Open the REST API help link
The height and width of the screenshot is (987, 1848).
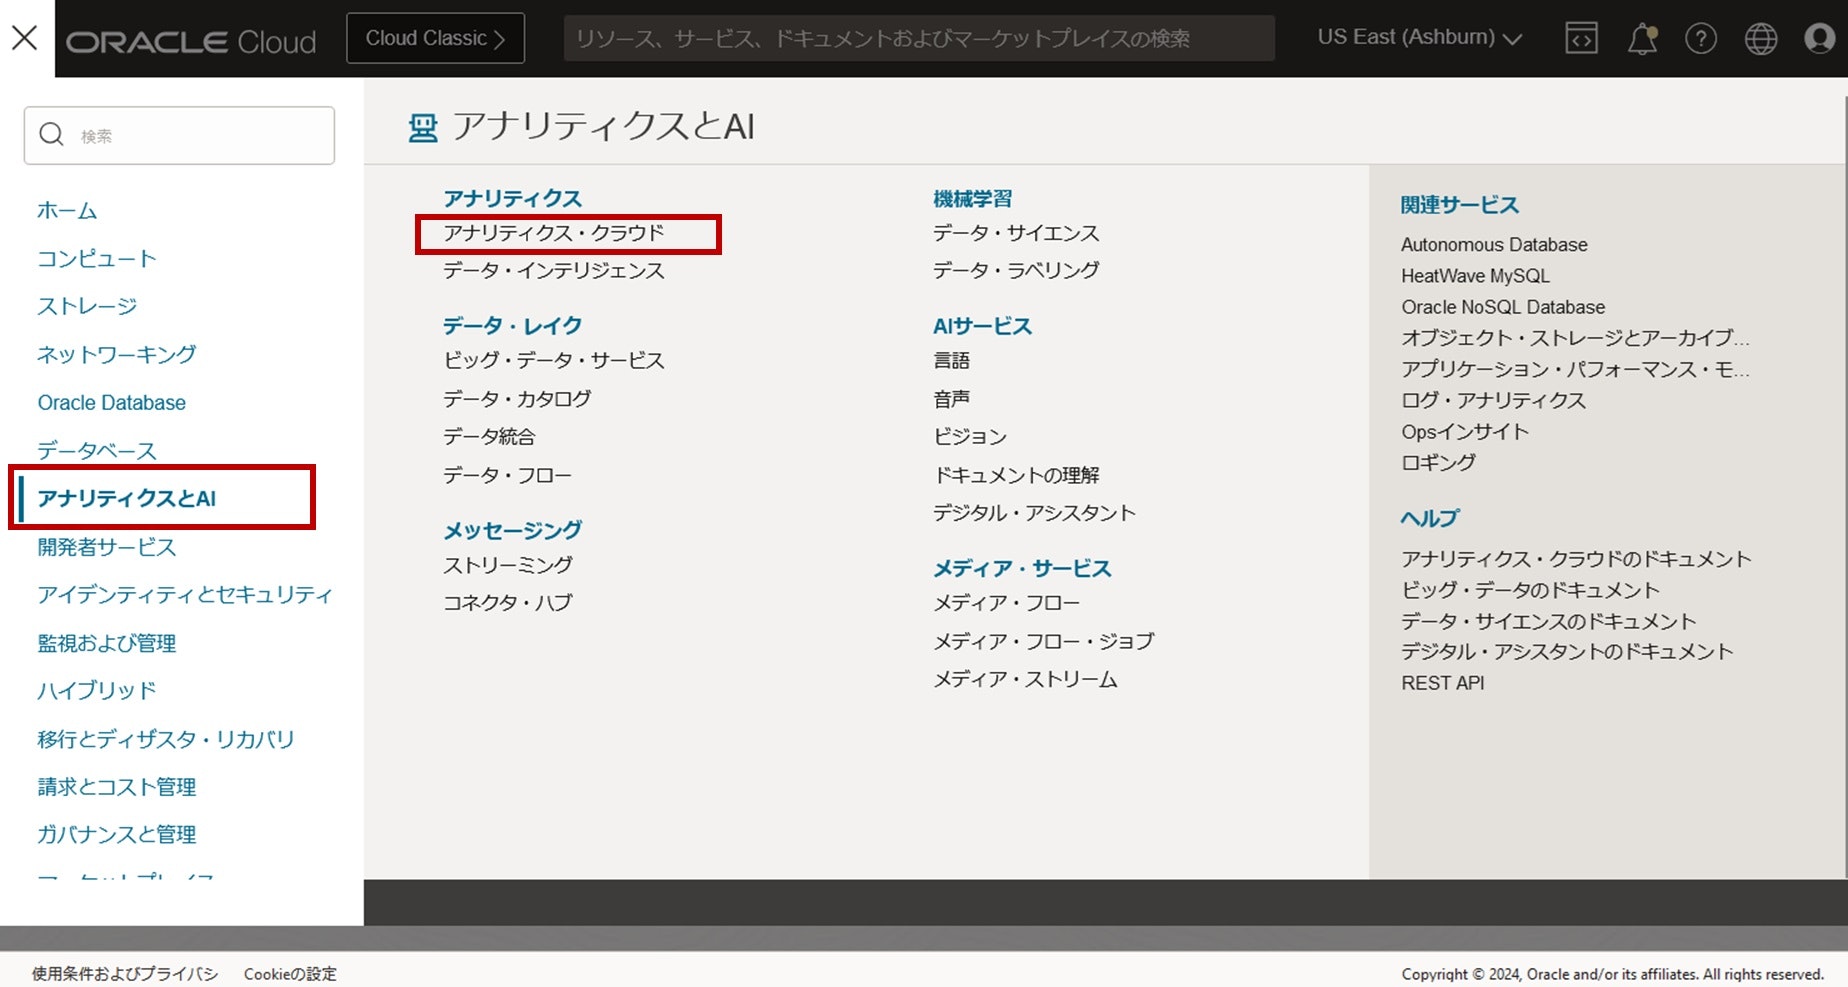click(x=1443, y=683)
